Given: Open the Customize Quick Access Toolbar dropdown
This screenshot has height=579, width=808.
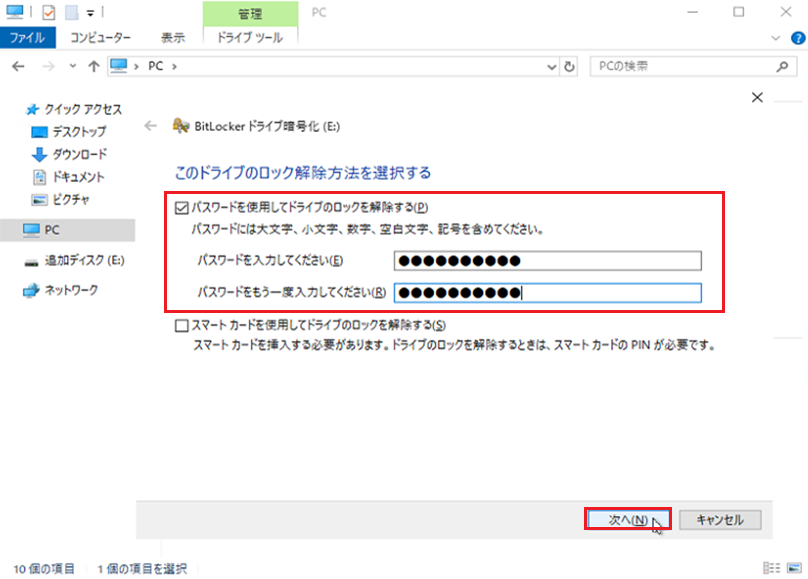Looking at the screenshot, I should click(x=90, y=13).
